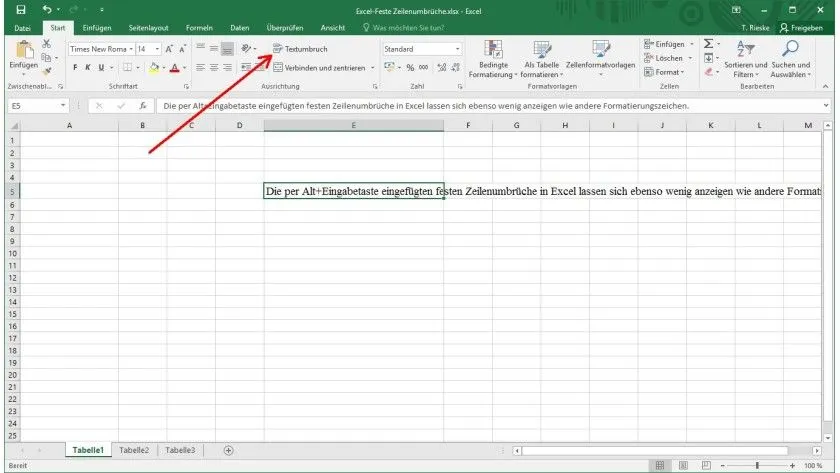The image size is (840, 473).
Task: Switch to the Überprüfen tab
Action: pos(285,28)
